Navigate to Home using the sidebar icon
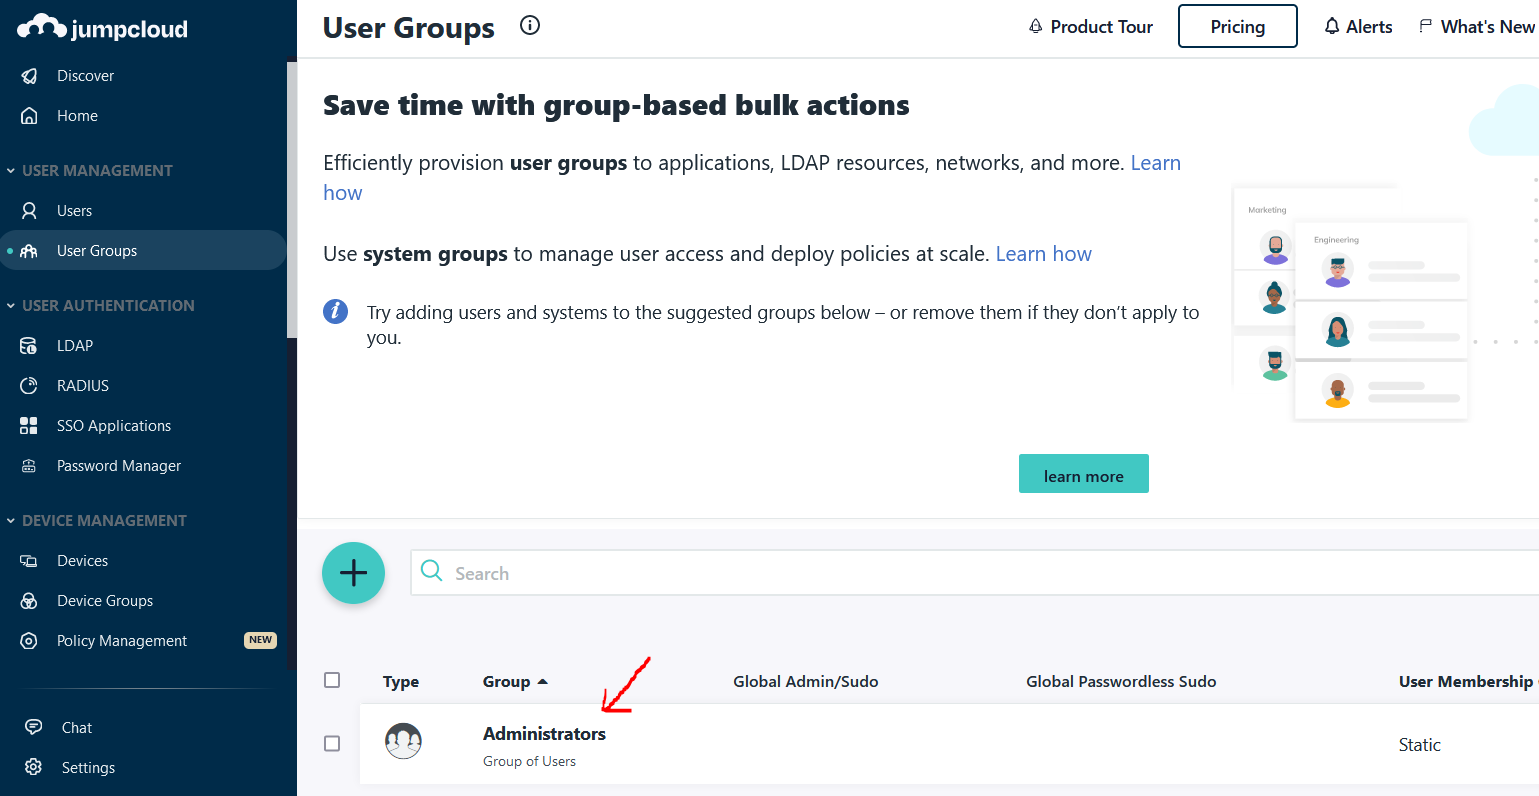Screen dimensions: 1539x796 pyautogui.click(x=78, y=115)
